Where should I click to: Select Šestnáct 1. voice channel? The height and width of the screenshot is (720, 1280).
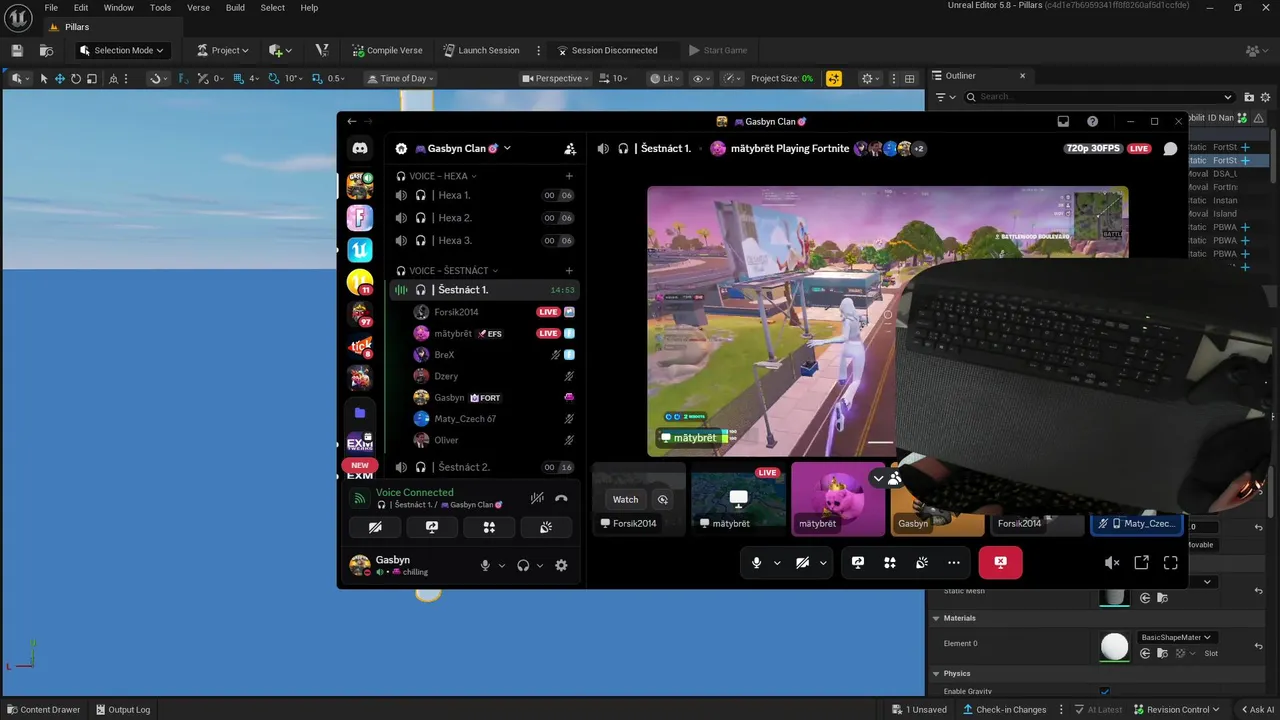click(484, 290)
